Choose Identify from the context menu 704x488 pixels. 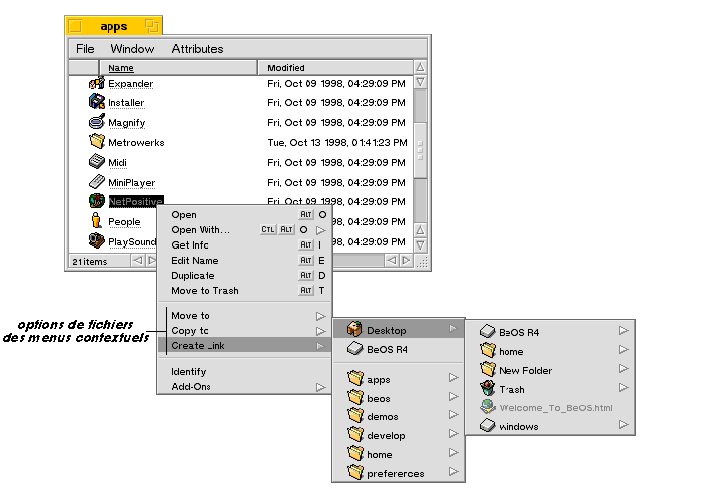244,372
